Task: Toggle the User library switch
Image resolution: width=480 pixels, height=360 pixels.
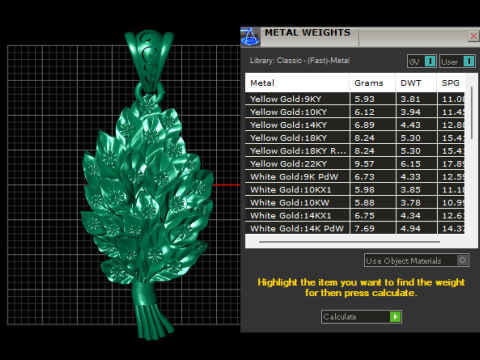Action: 457,61
